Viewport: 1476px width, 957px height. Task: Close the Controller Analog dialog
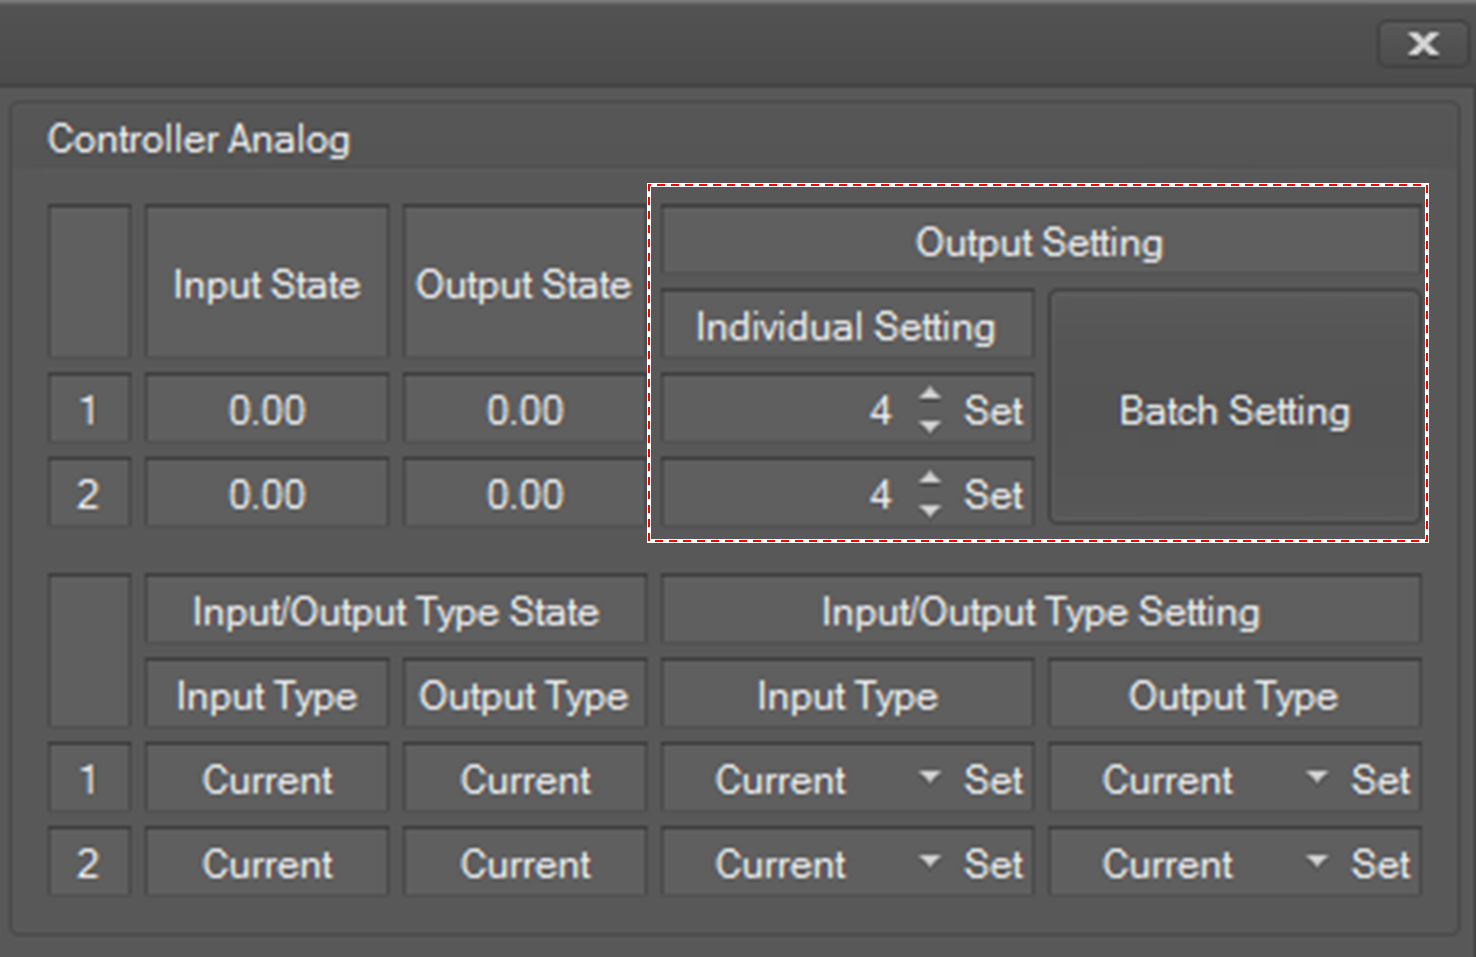(x=1422, y=44)
